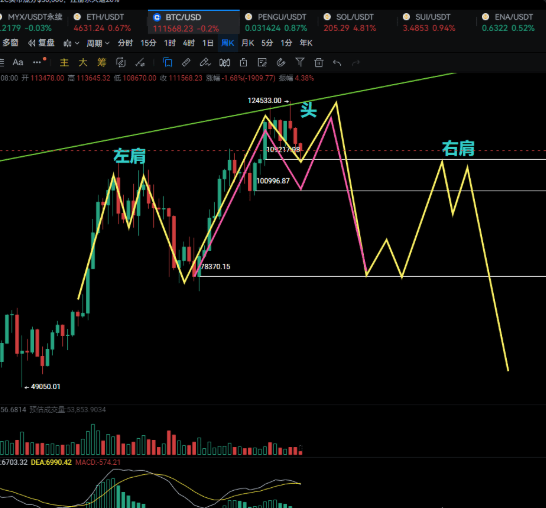Select the 1日 daily timeframe
This screenshot has height=508, width=546.
click(x=208, y=43)
